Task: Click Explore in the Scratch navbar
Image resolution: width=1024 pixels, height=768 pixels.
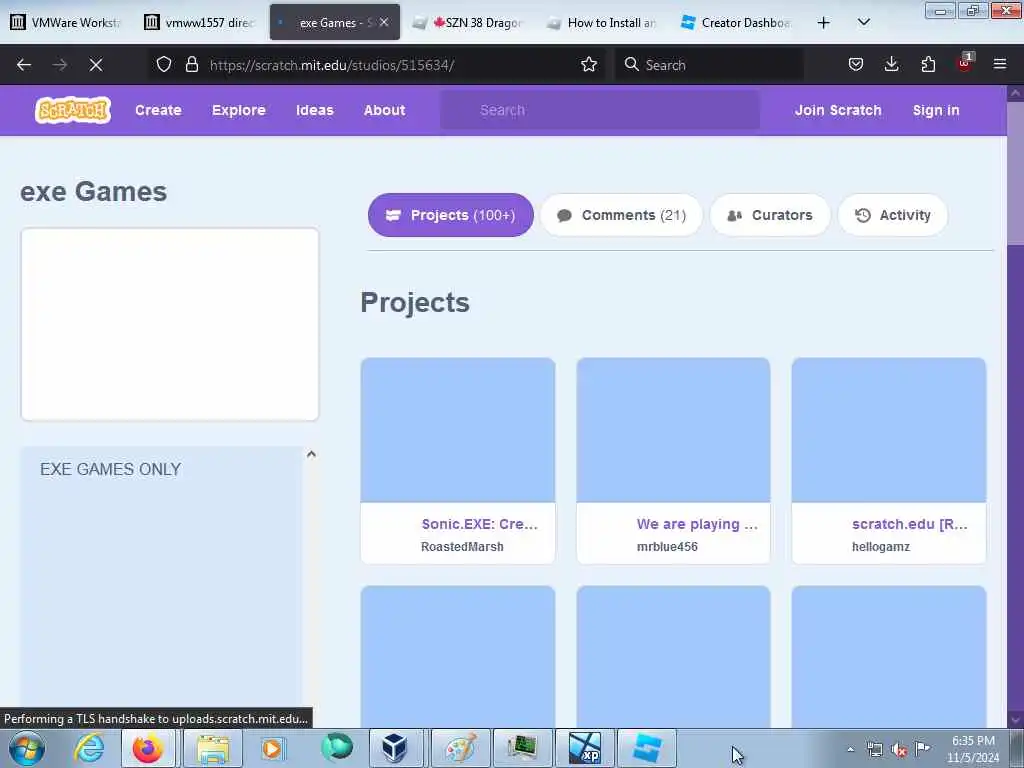Action: (238, 110)
